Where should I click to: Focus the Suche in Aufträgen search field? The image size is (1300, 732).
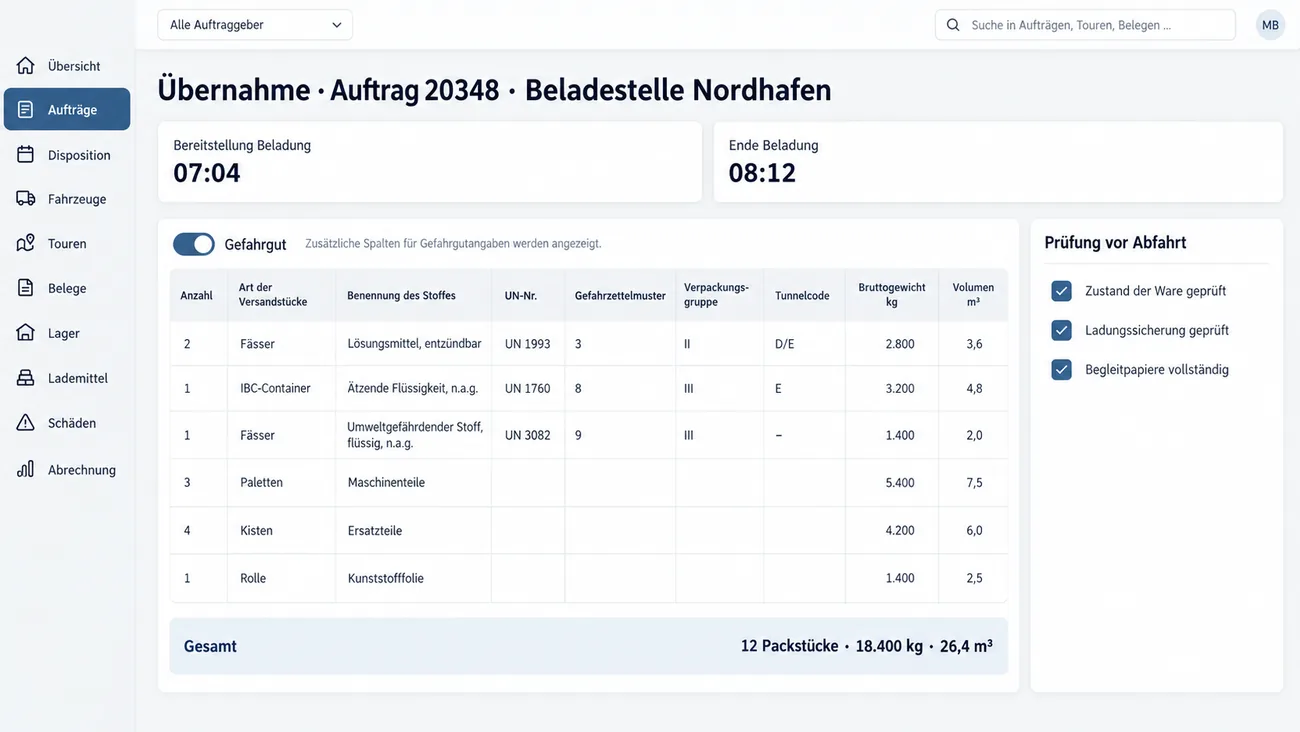1085,25
